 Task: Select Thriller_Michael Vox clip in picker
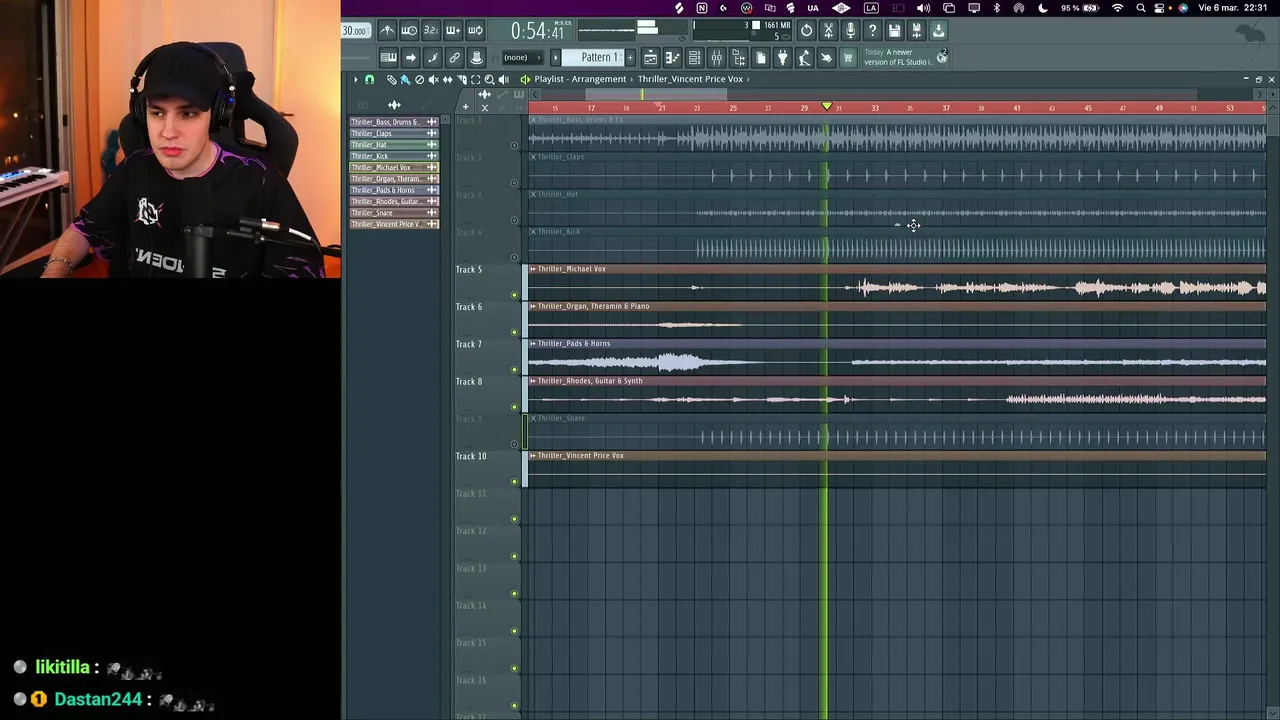(x=394, y=167)
